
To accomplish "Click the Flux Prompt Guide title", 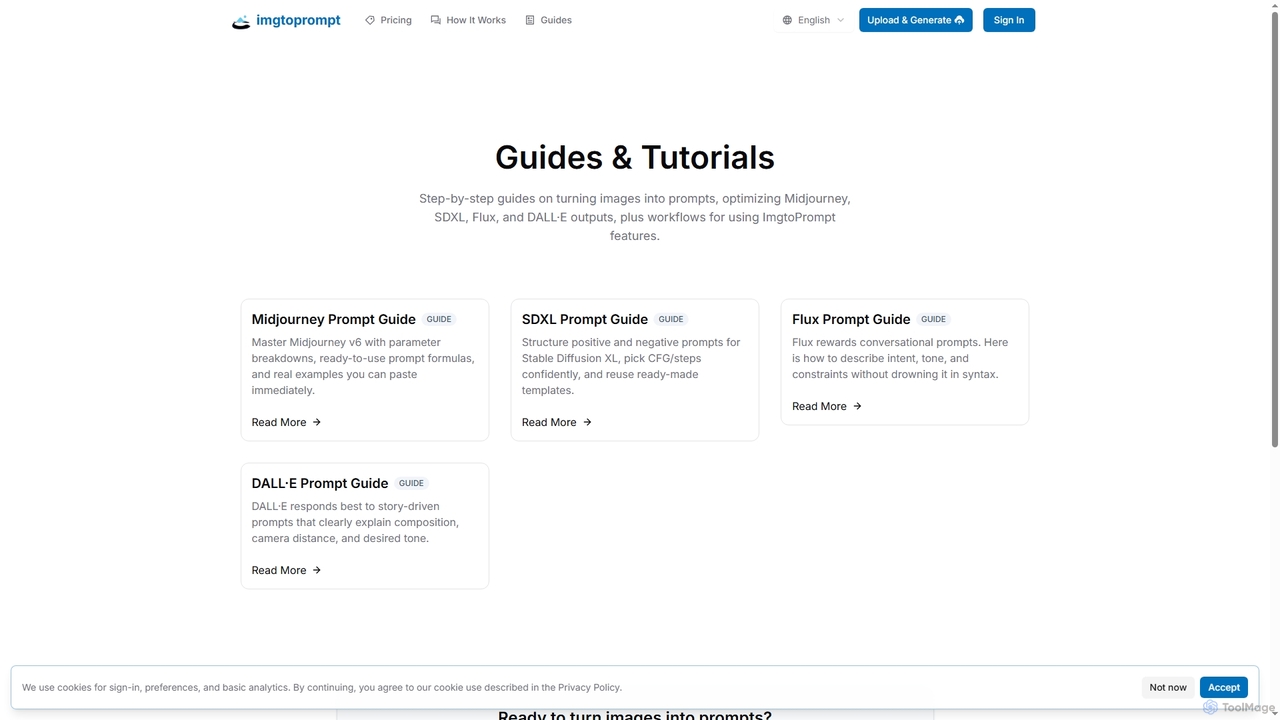I will tap(851, 319).
